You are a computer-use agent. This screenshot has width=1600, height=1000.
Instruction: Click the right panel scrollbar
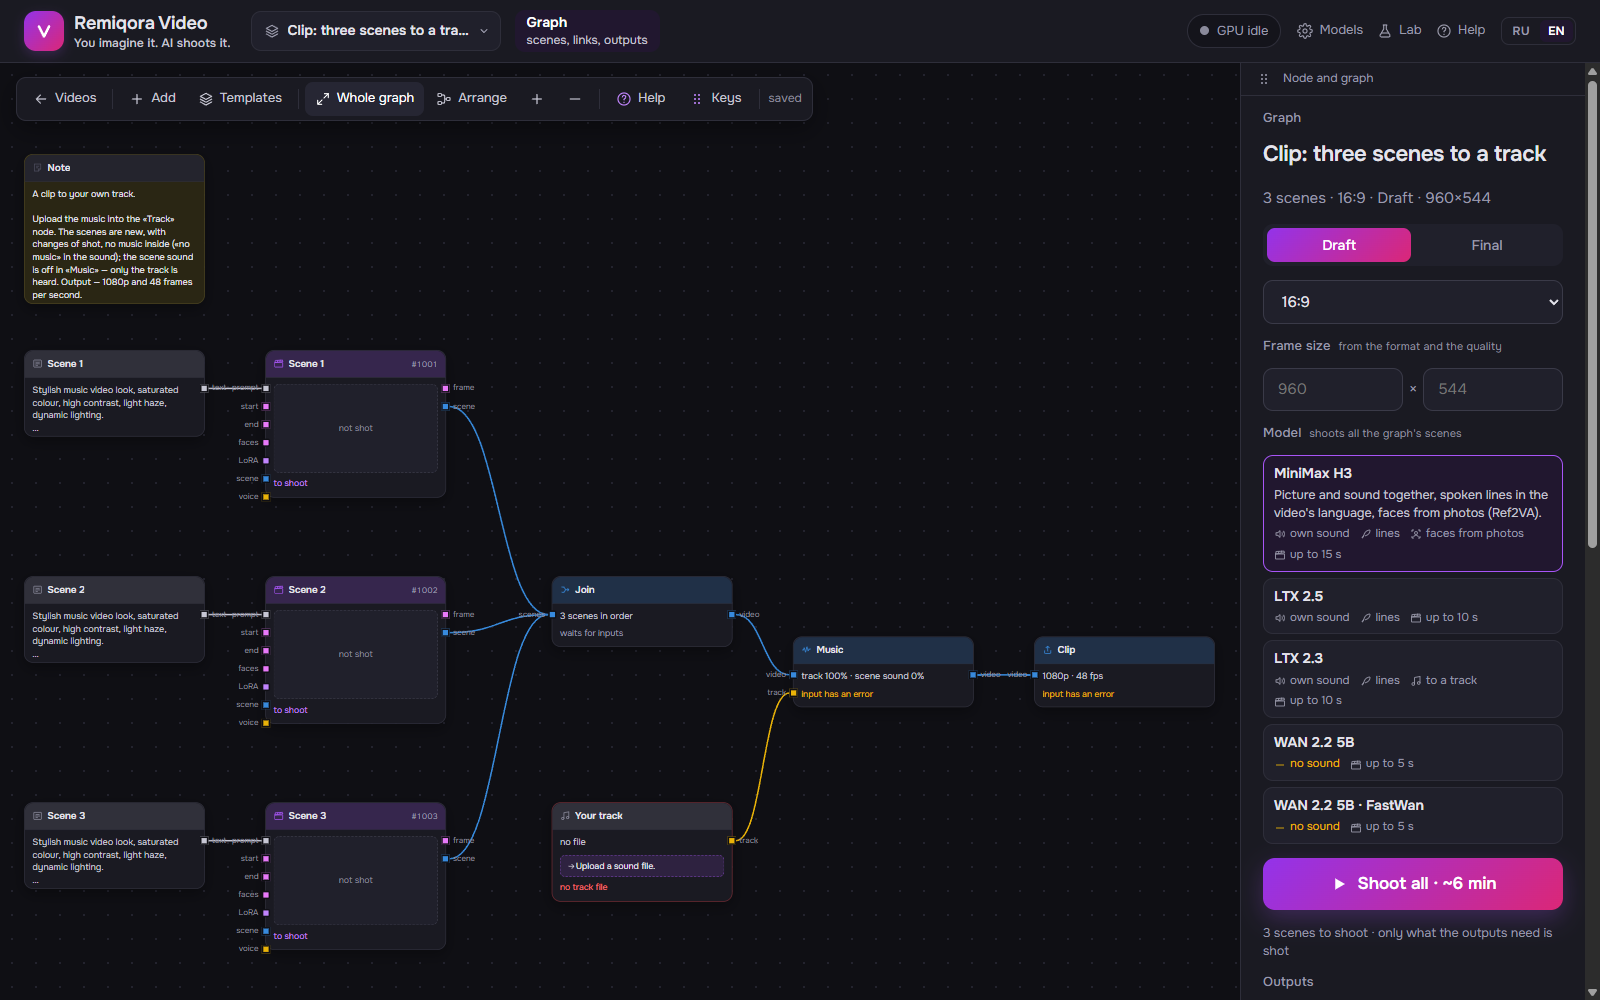point(1592,314)
